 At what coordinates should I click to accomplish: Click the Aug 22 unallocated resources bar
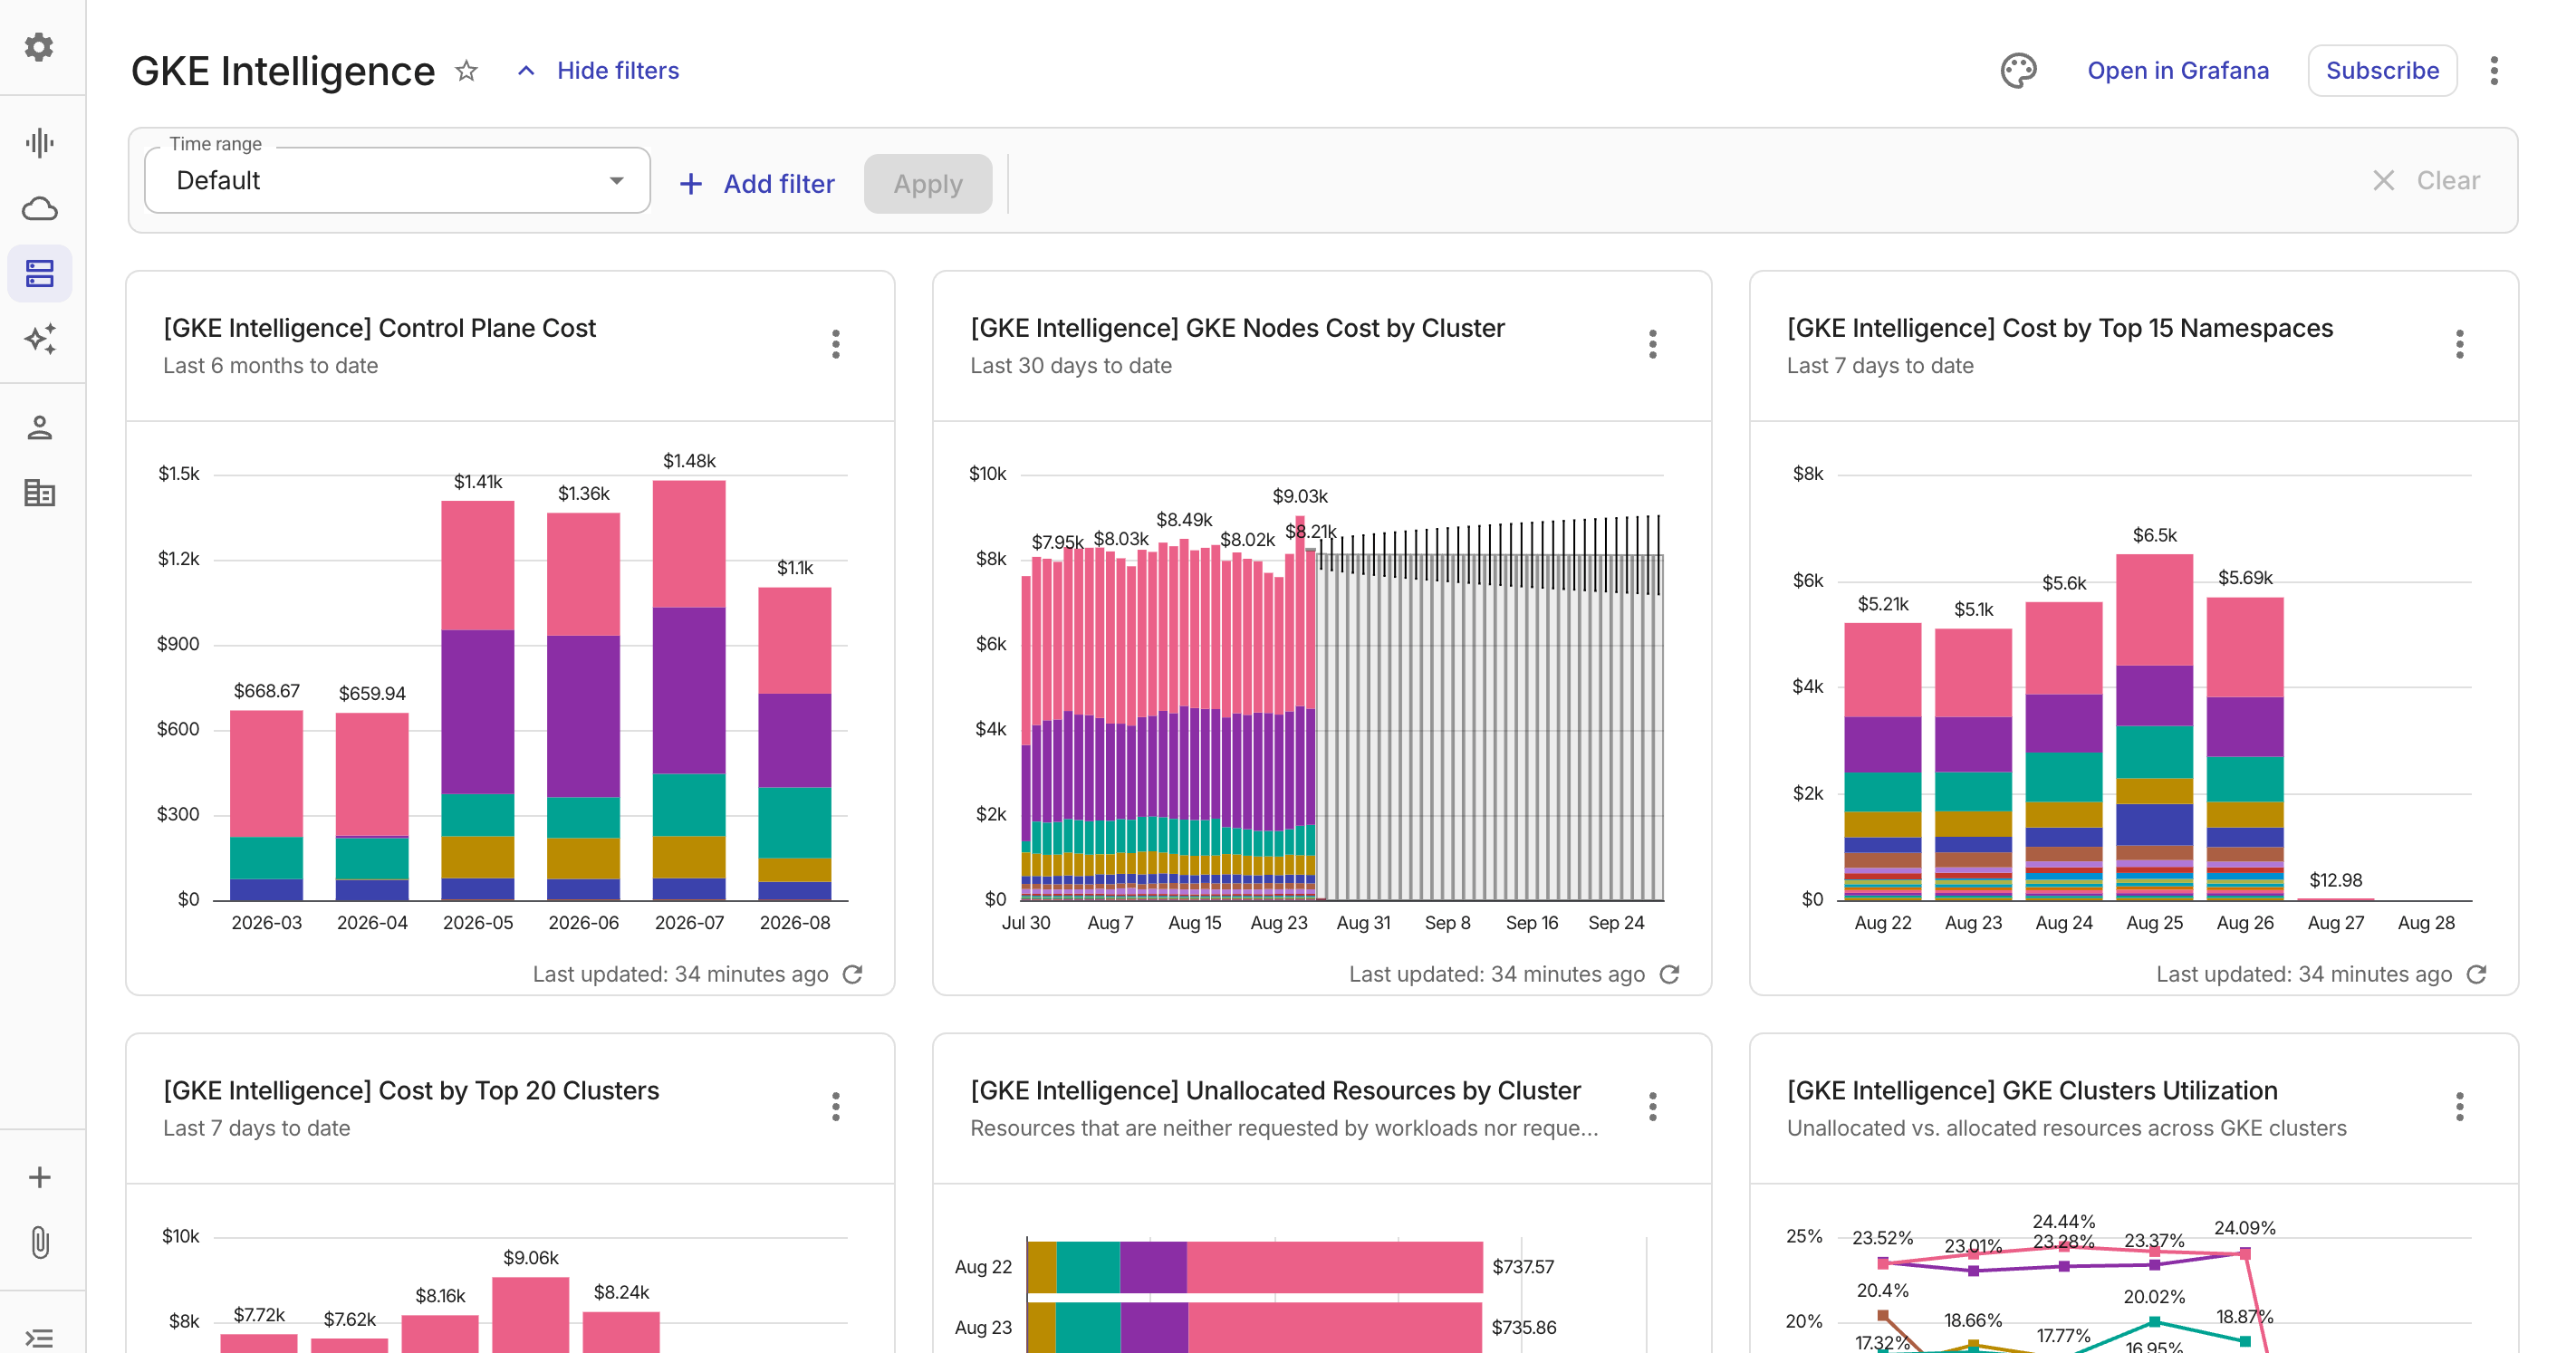(x=1255, y=1267)
